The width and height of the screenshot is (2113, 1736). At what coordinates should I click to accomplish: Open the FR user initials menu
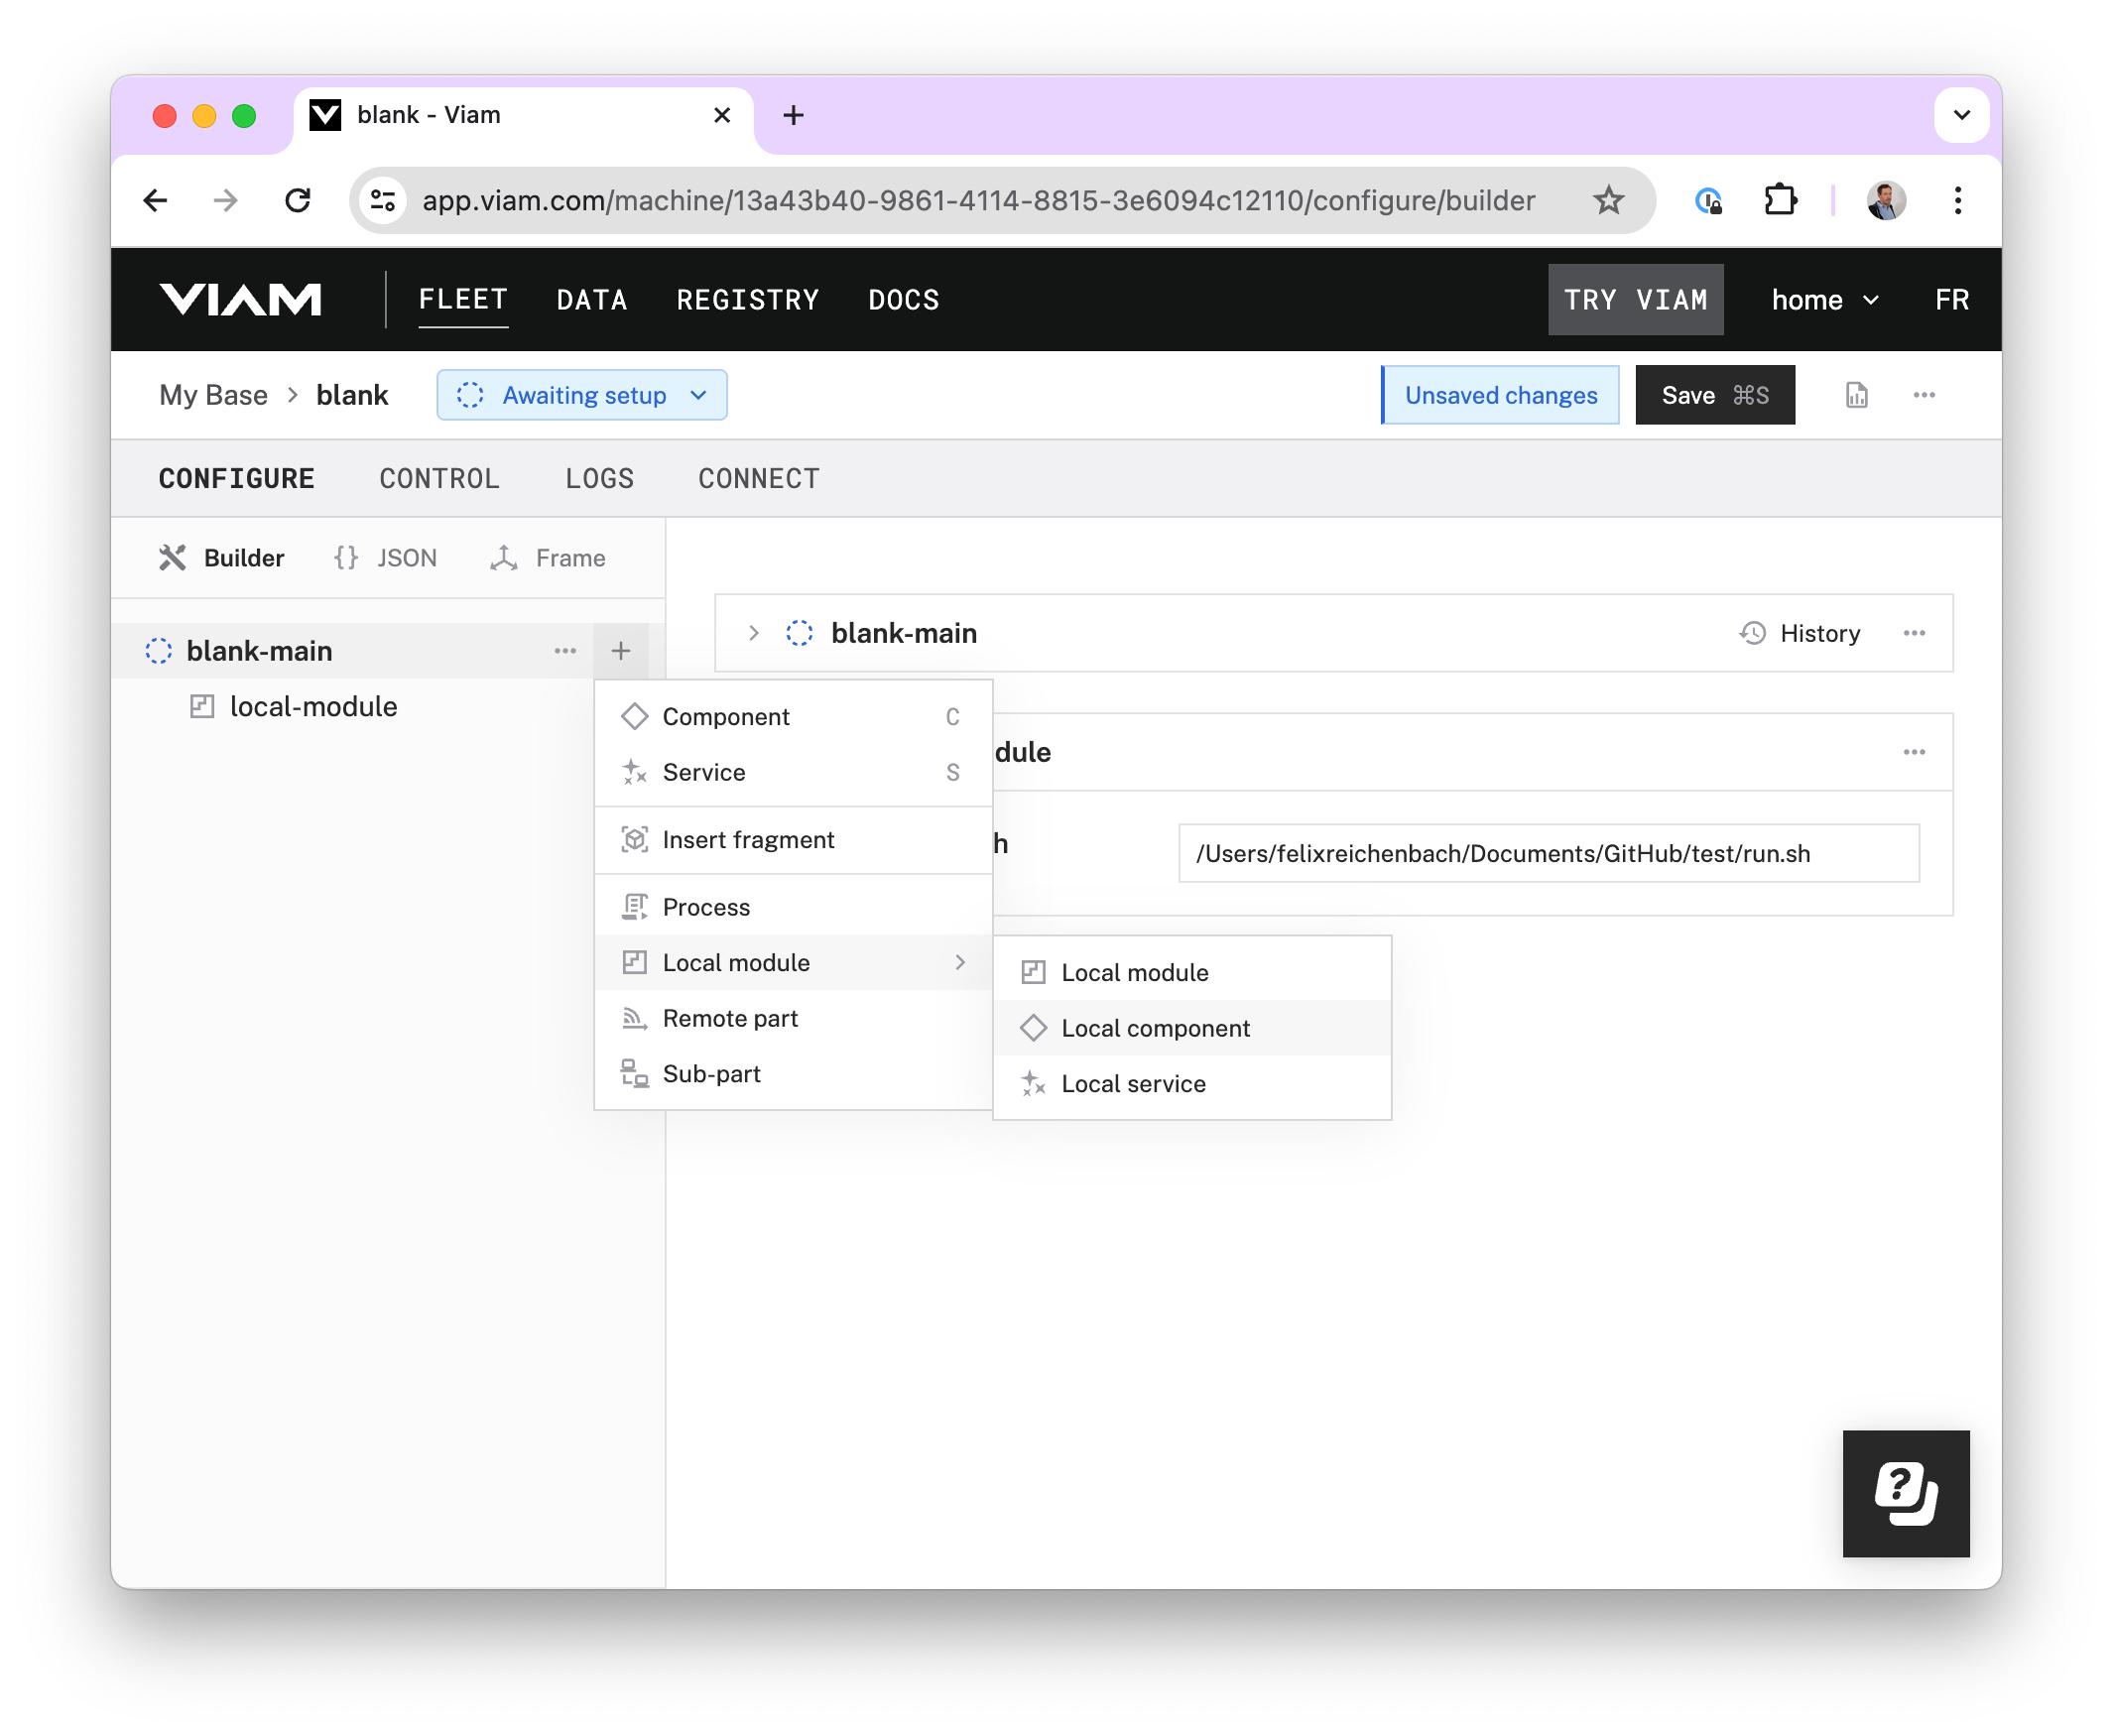(x=1950, y=299)
